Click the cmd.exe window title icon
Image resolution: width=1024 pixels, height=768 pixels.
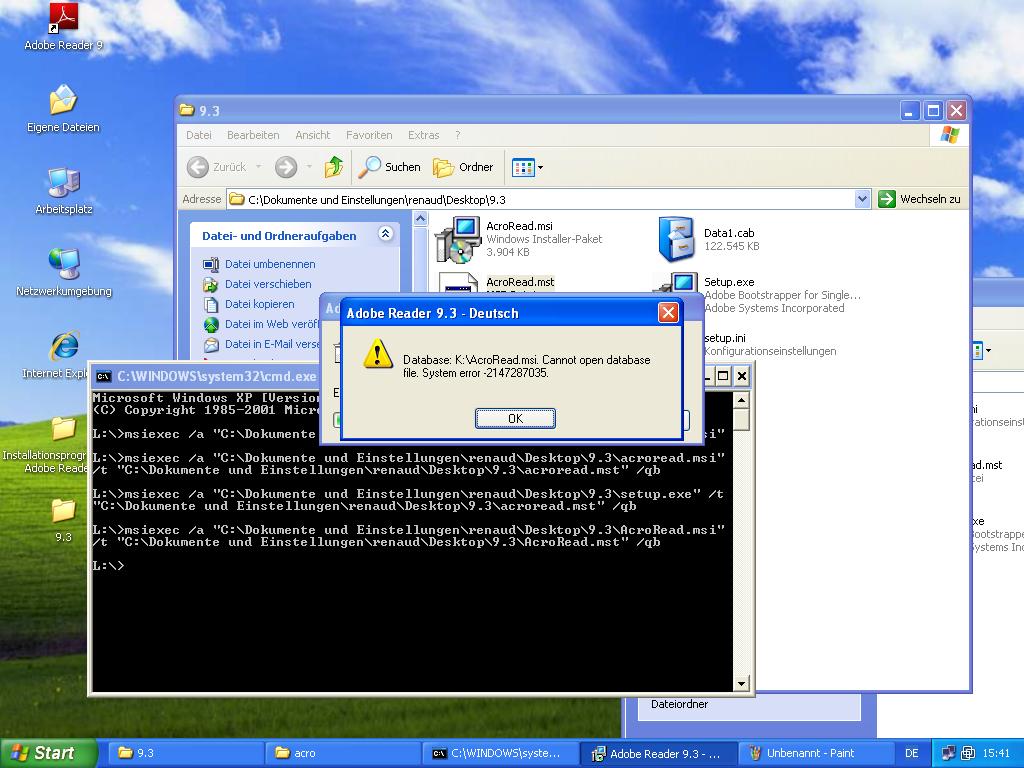pos(103,376)
